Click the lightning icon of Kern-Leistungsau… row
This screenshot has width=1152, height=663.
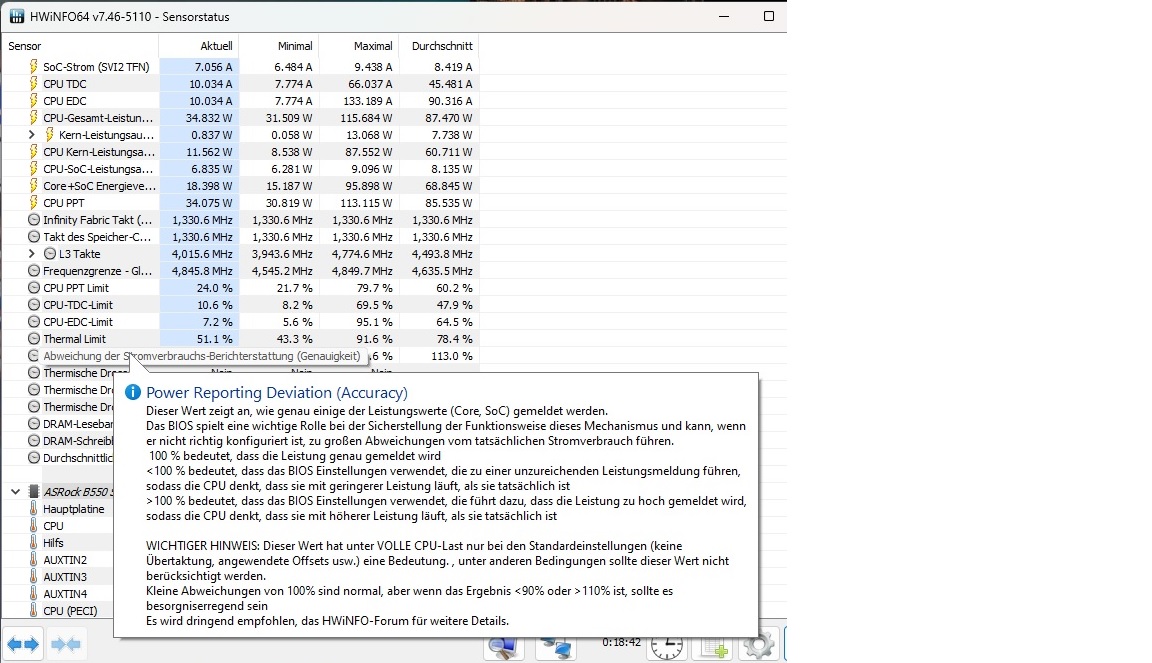tap(50, 134)
